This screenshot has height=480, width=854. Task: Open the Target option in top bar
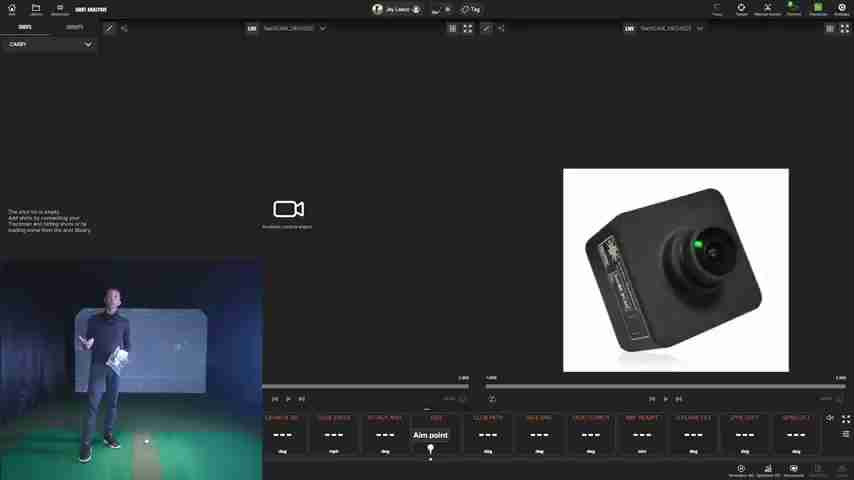(741, 9)
